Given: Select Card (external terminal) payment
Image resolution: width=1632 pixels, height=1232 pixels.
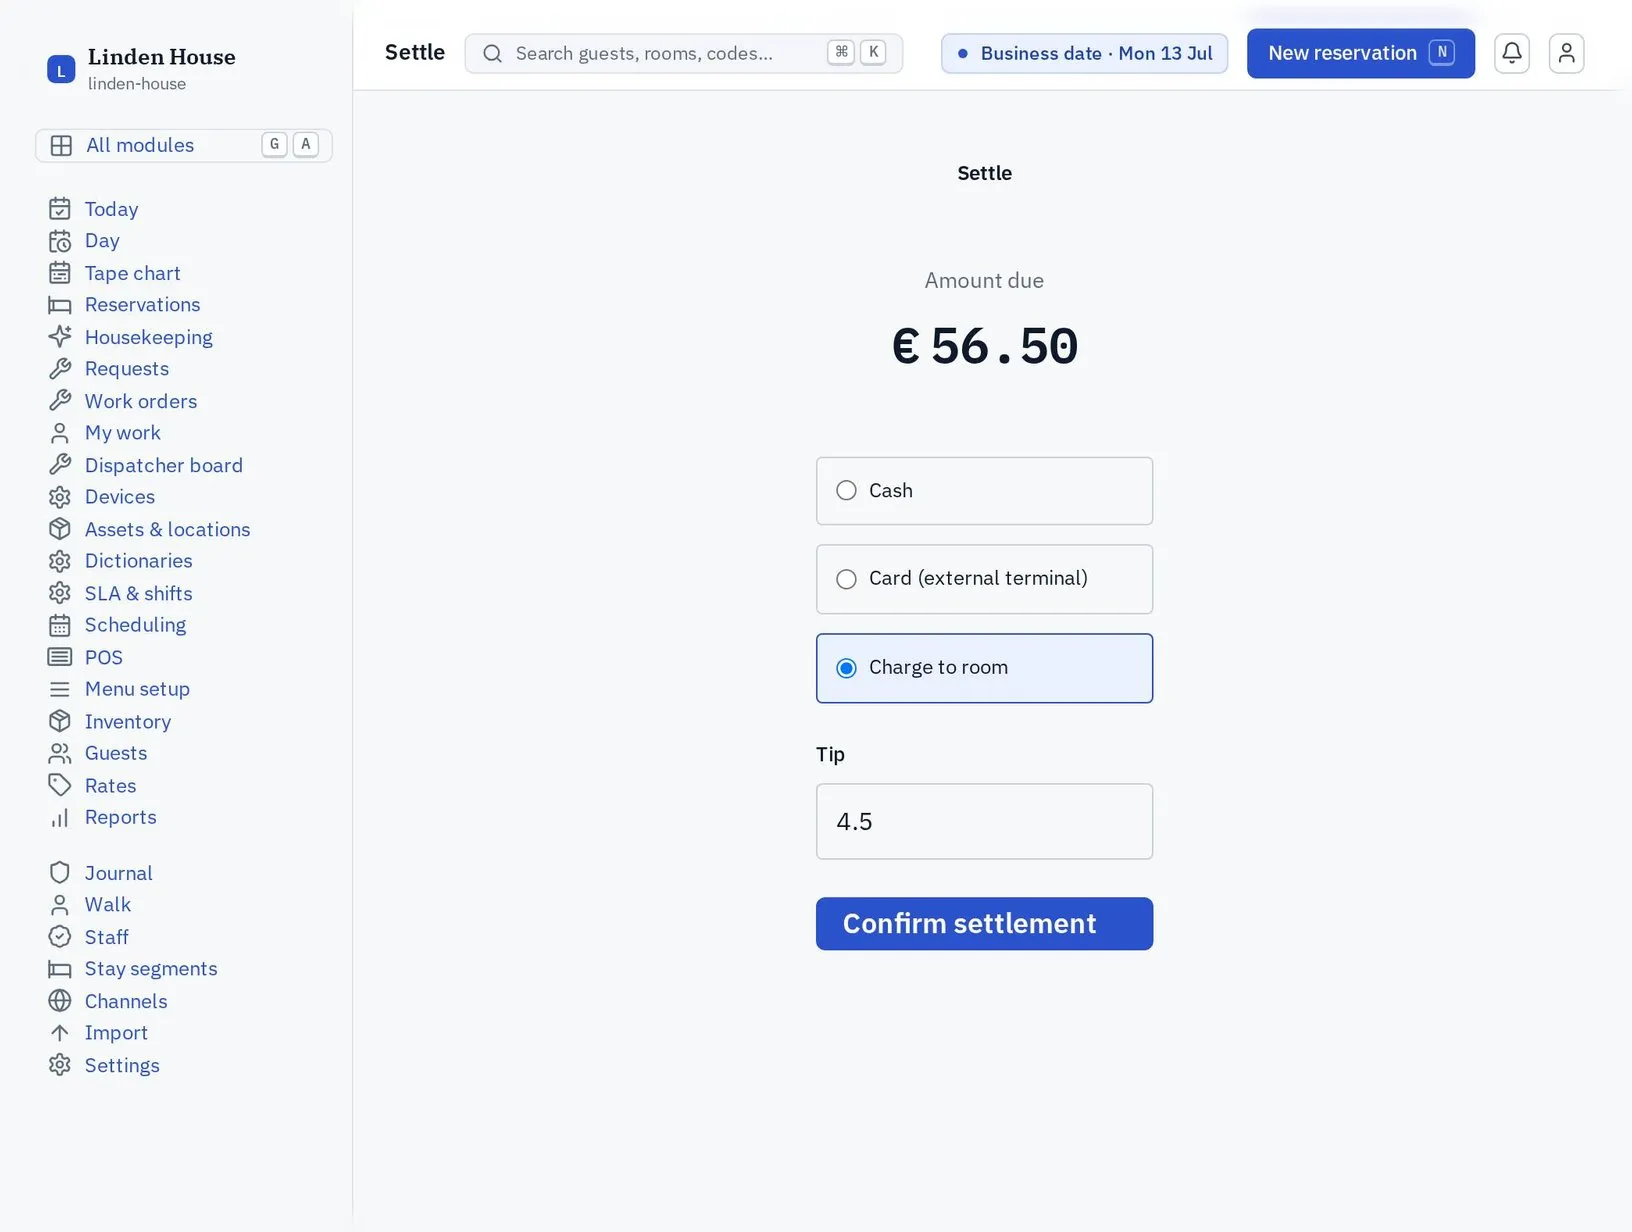Looking at the screenshot, I should tap(984, 579).
